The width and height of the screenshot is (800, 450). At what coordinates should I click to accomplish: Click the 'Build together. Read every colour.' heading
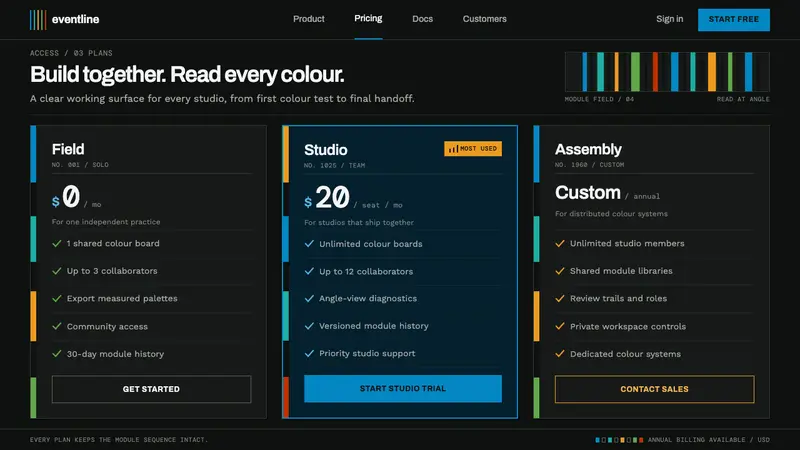click(x=187, y=74)
